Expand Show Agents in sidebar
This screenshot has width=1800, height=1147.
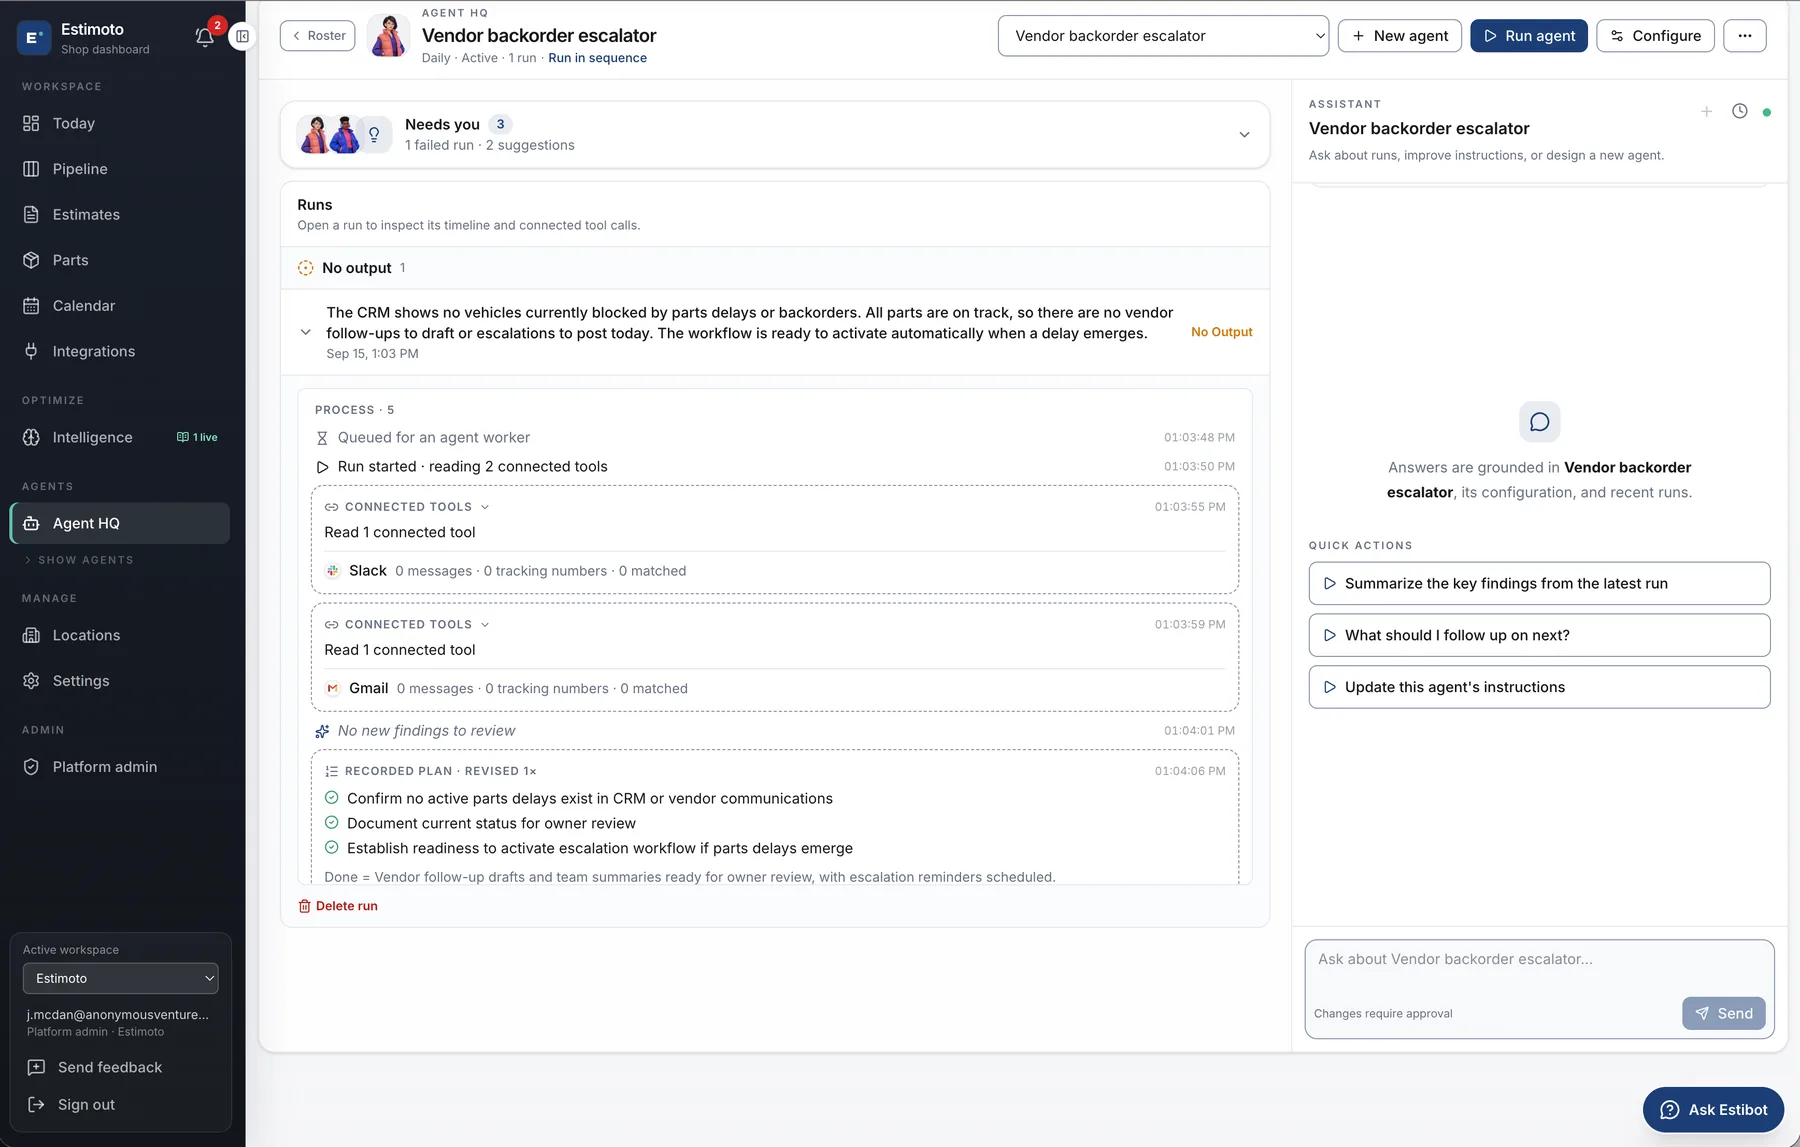(79, 560)
